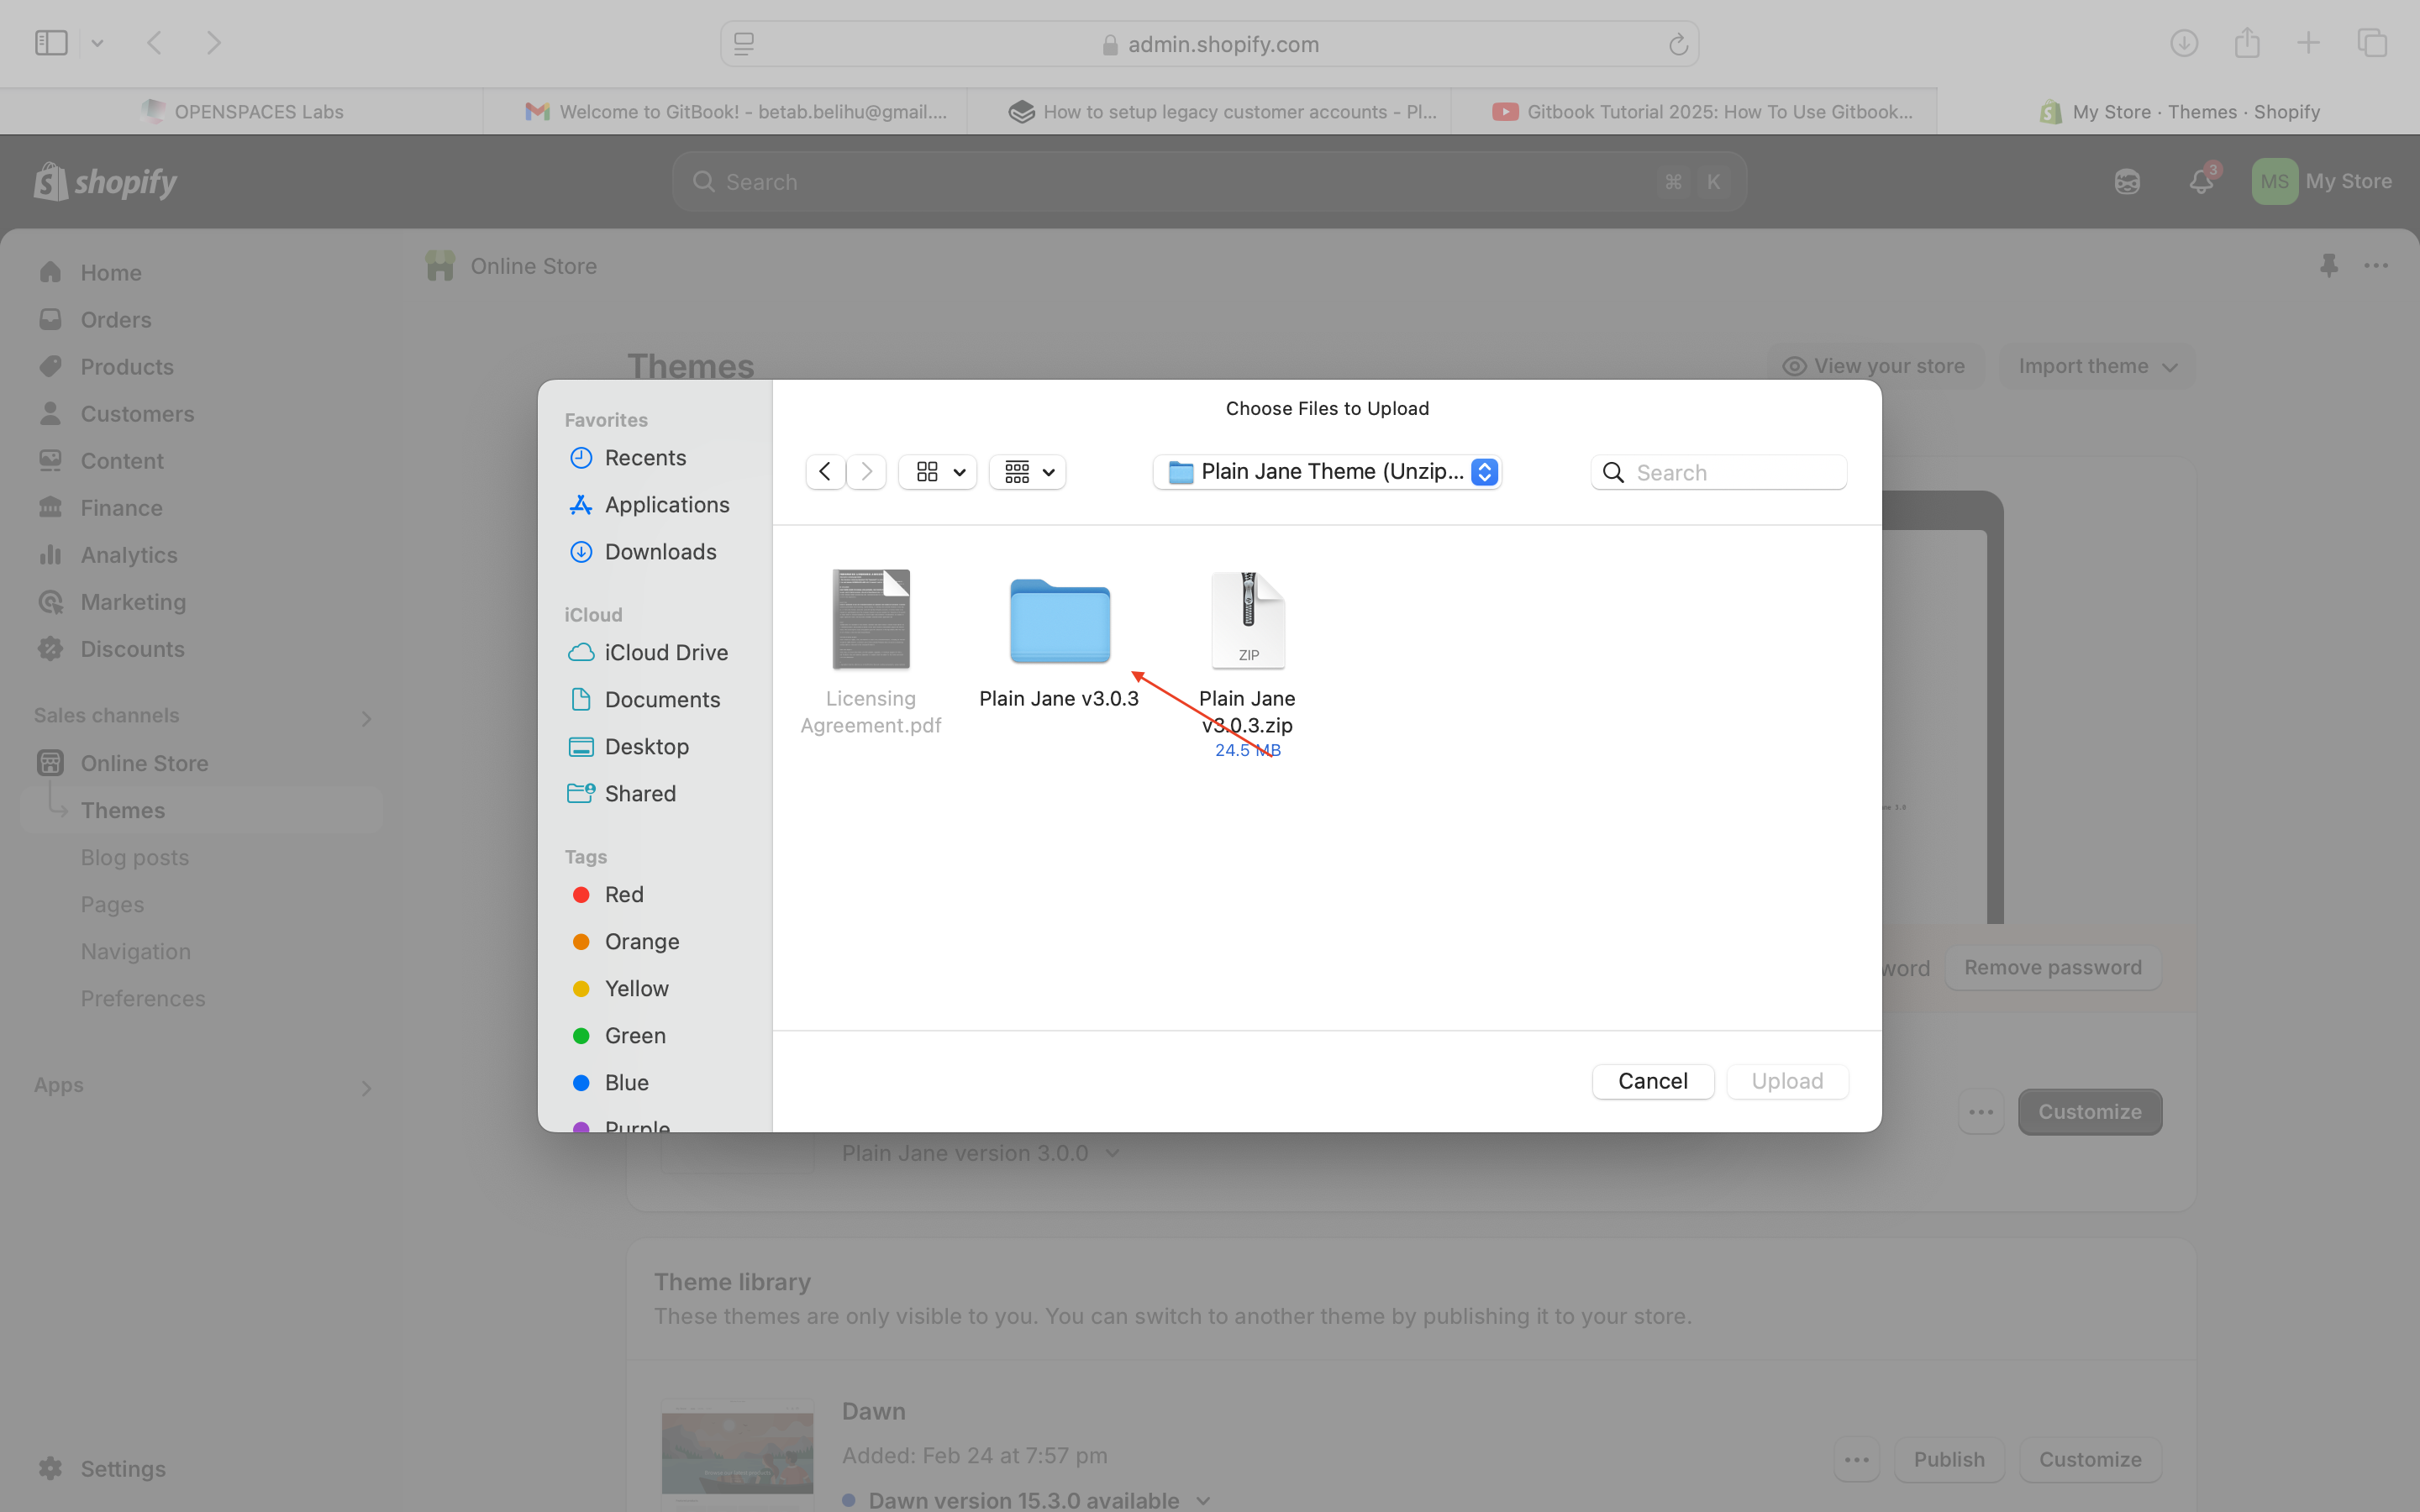2420x1512 pixels.
Task: Reload the admin.shopify.com page
Action: [1678, 44]
